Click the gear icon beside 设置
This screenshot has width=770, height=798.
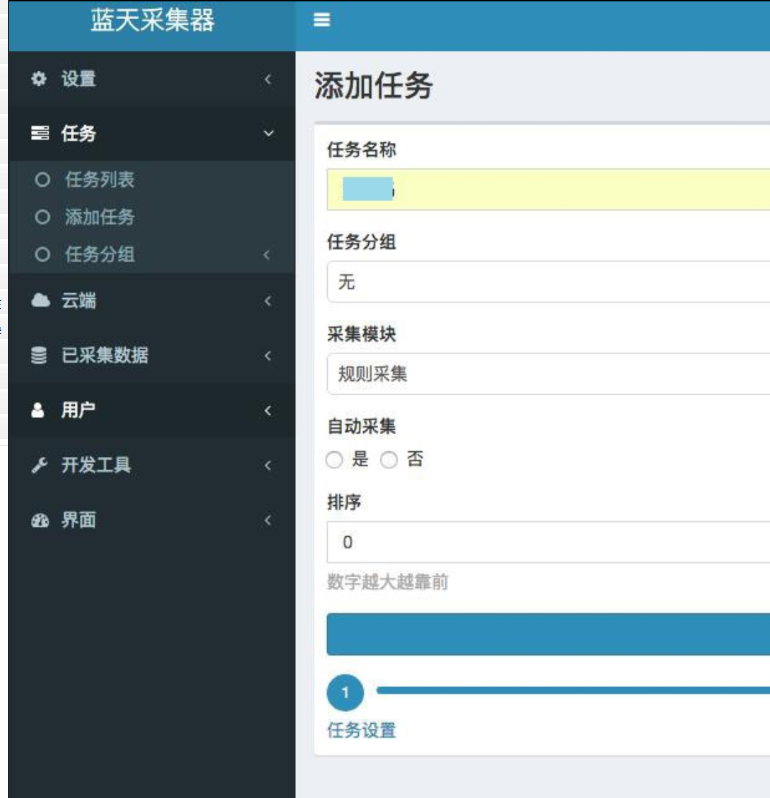coord(39,79)
